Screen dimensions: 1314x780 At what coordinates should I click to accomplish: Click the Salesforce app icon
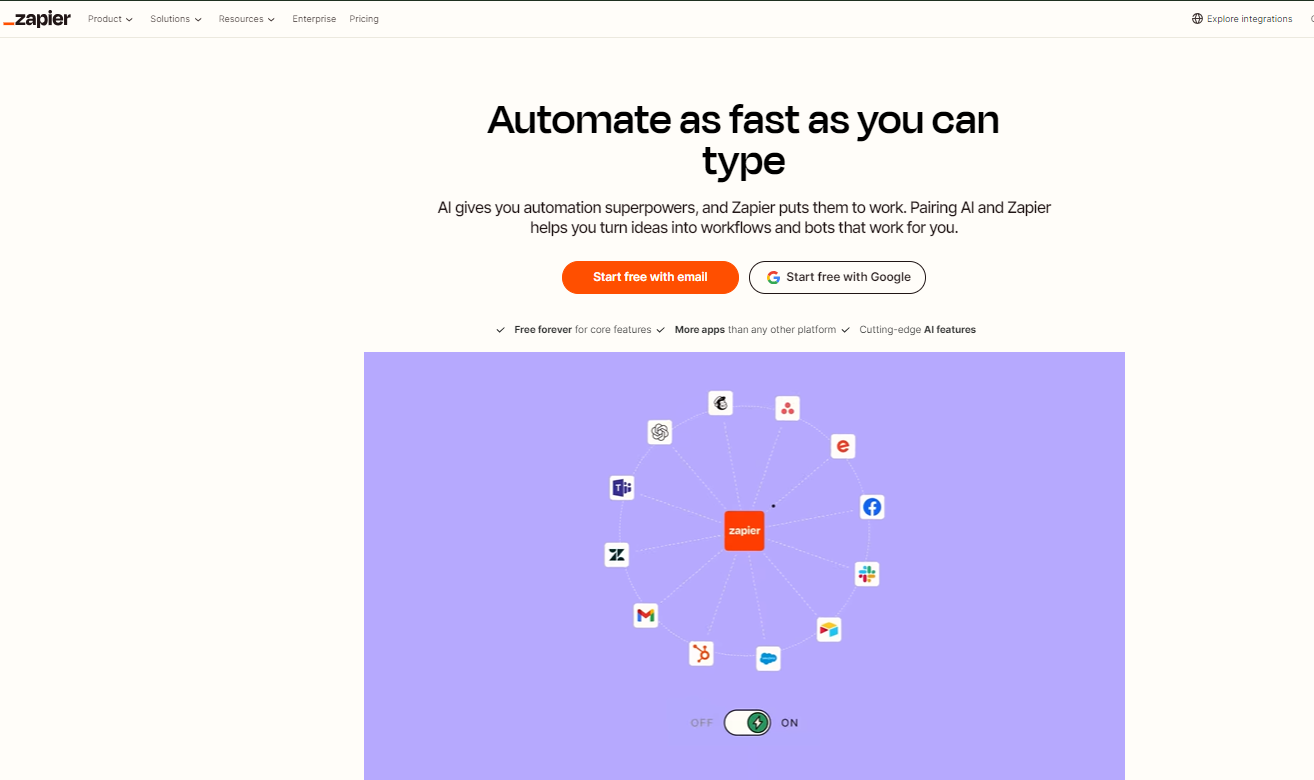pos(768,658)
